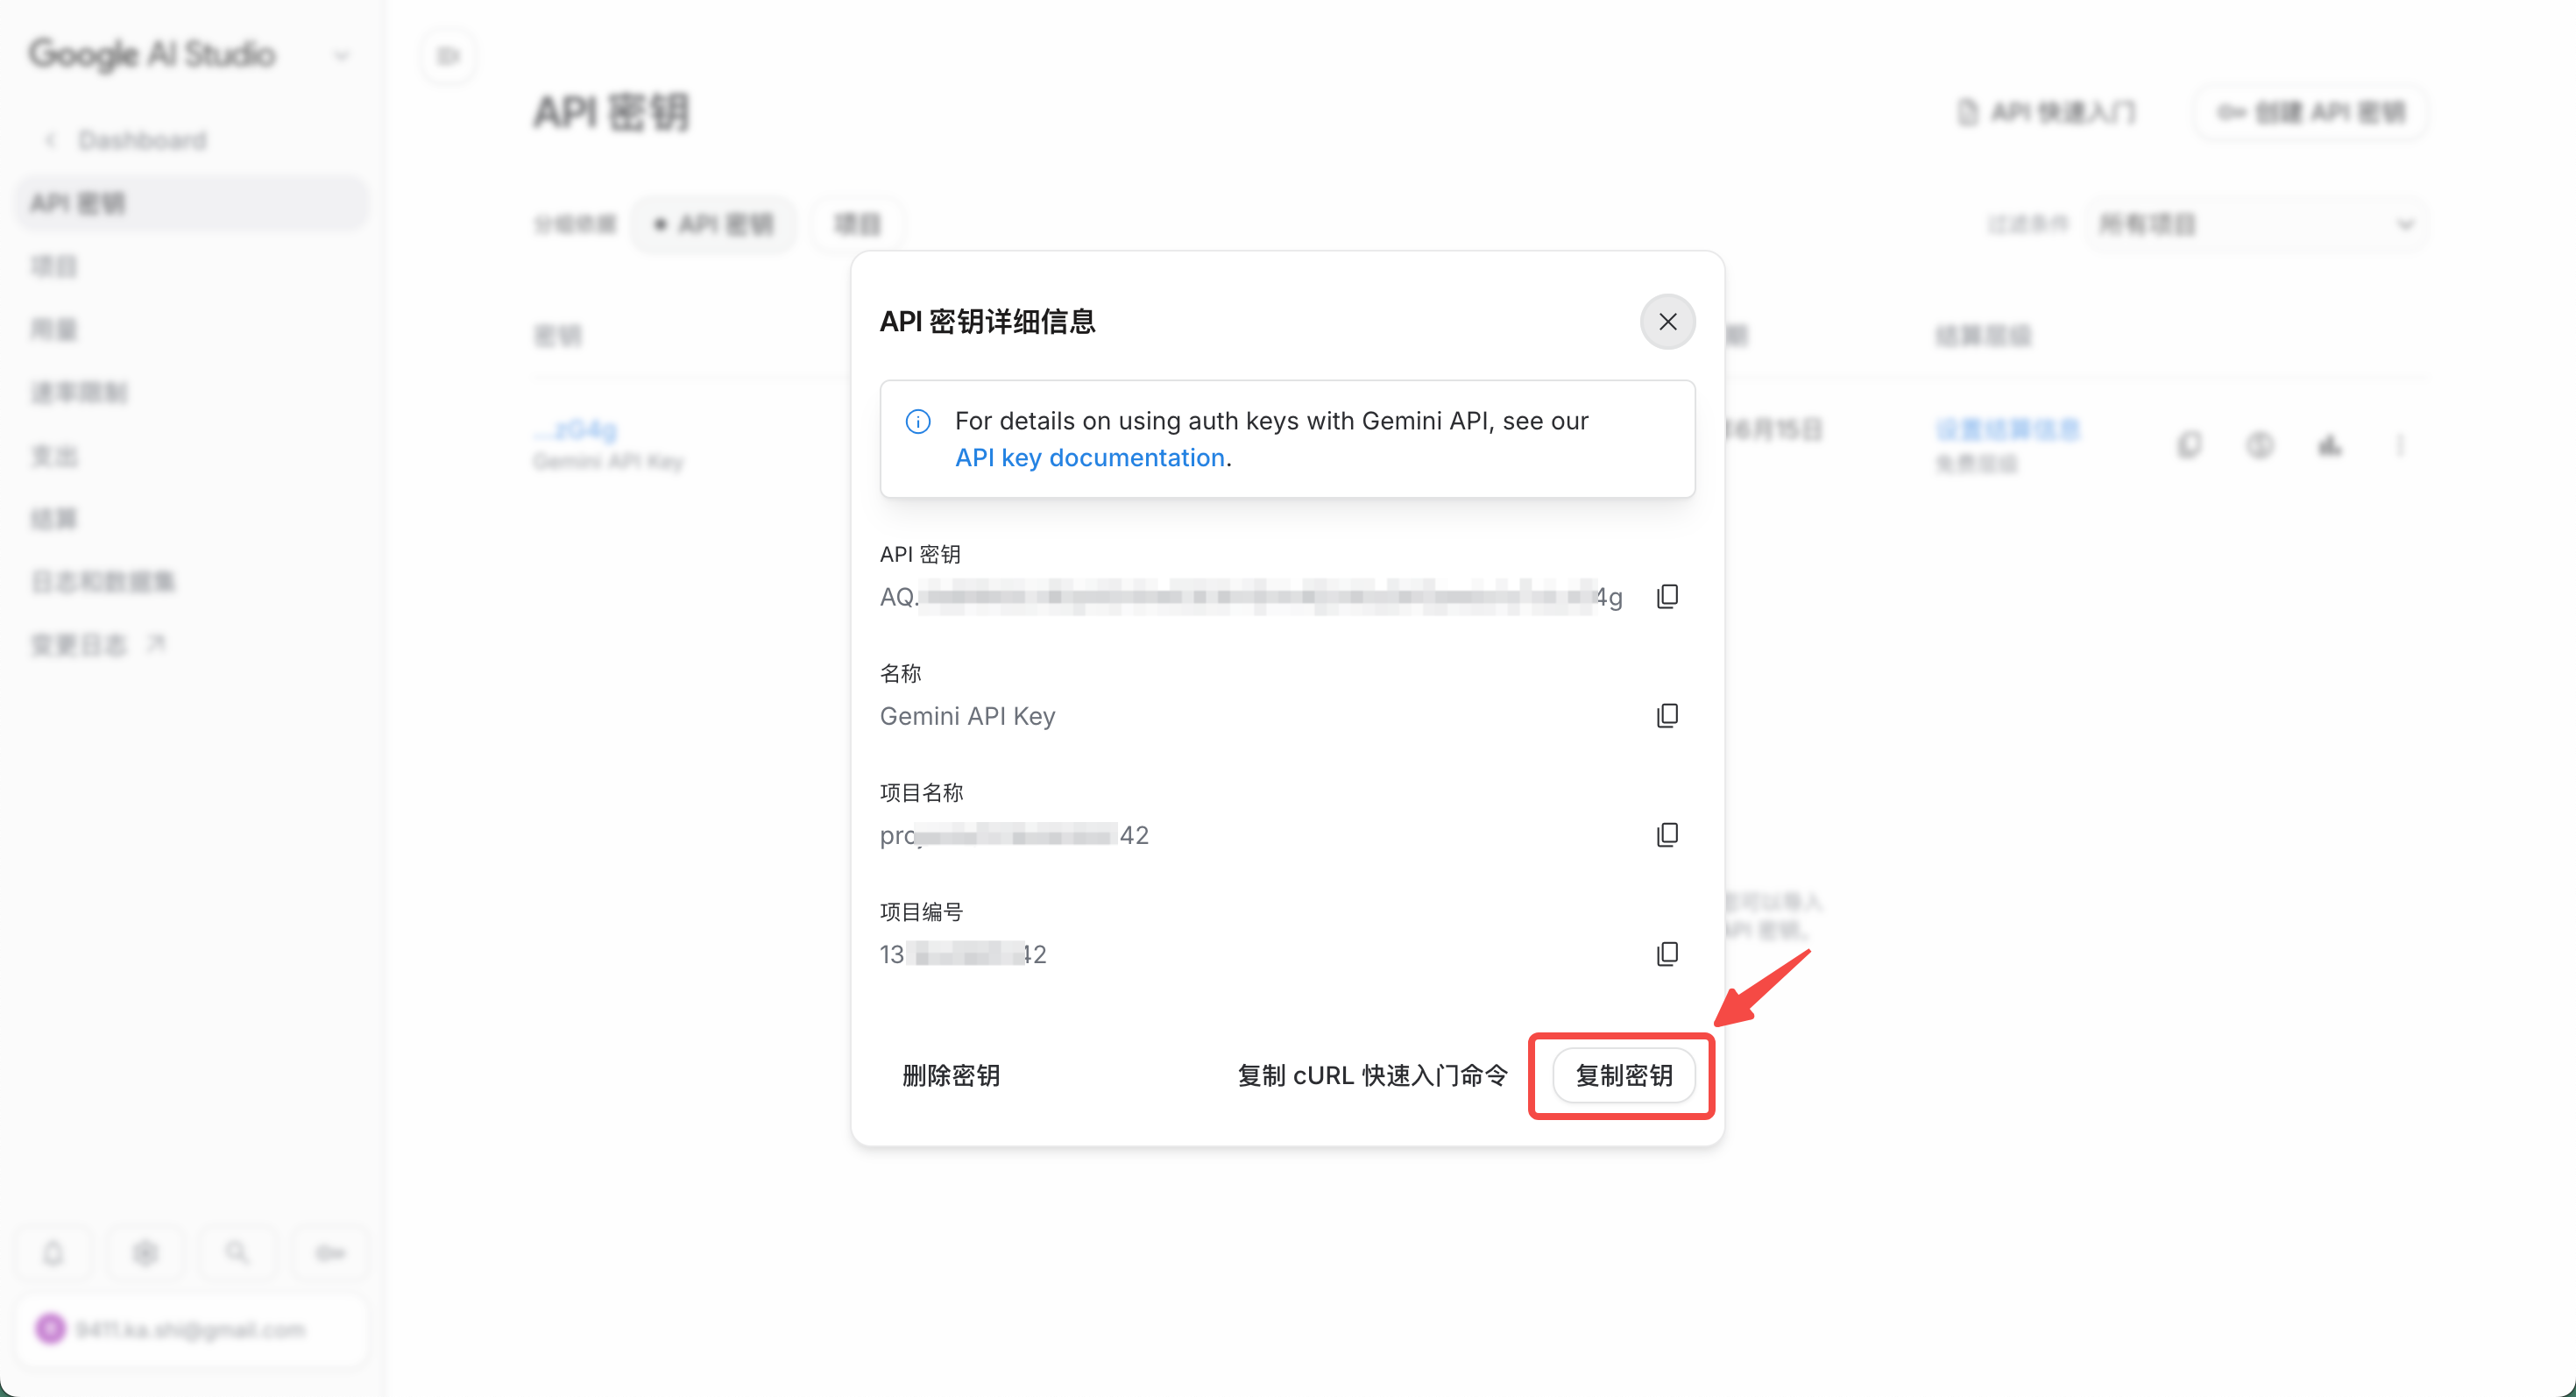Click the notifications bell icon
2576x1397 pixels.
click(x=53, y=1253)
